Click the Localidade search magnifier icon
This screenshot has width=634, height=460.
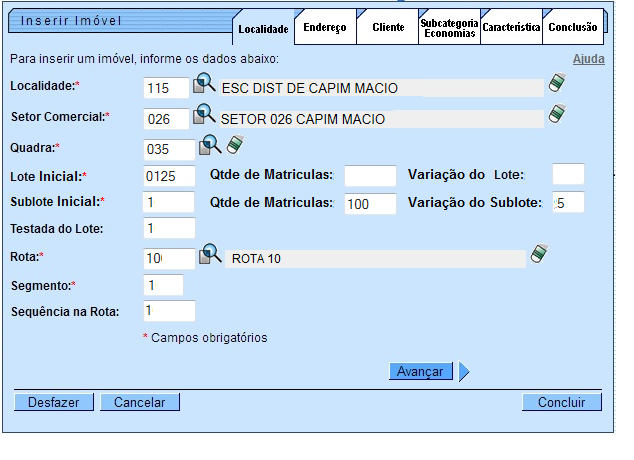click(x=204, y=86)
